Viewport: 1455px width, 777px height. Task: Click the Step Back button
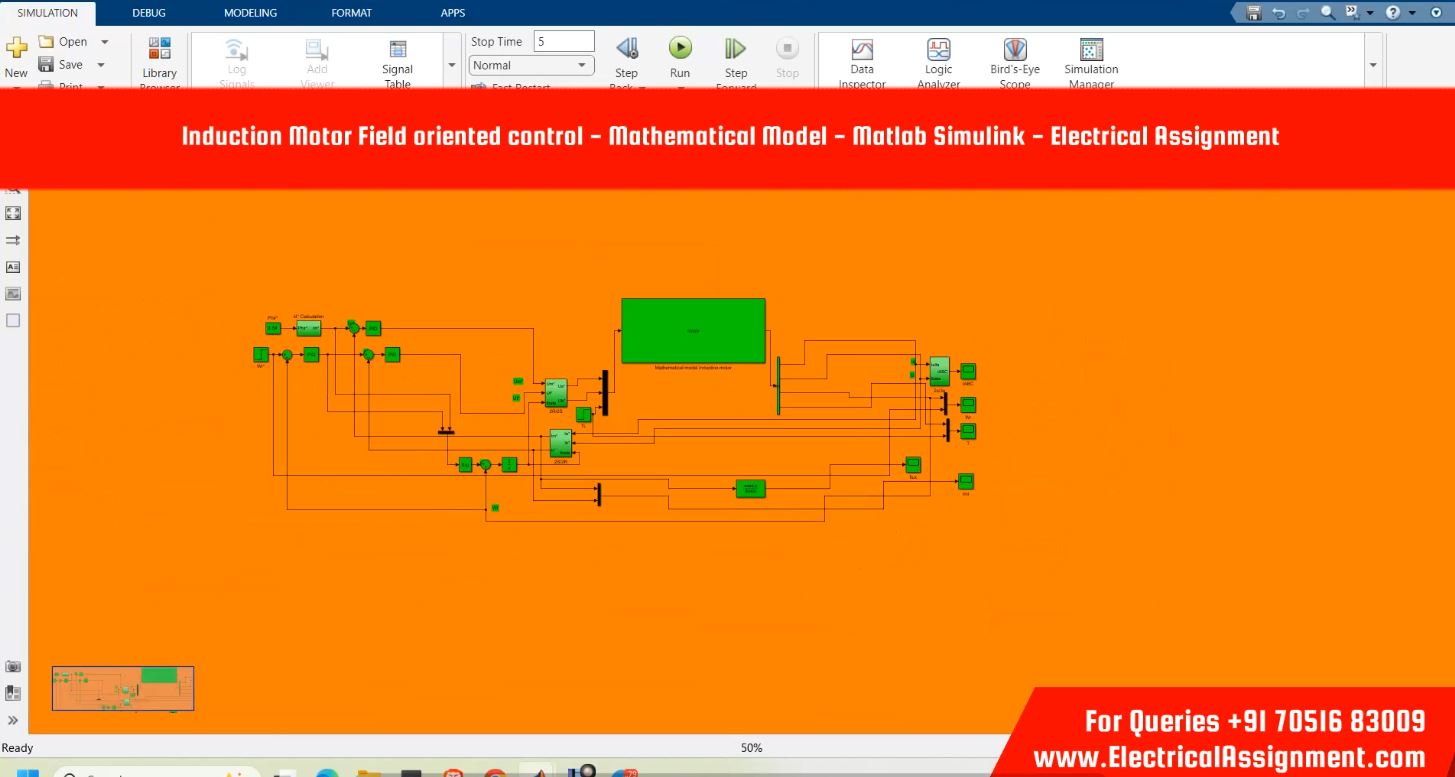coord(626,63)
